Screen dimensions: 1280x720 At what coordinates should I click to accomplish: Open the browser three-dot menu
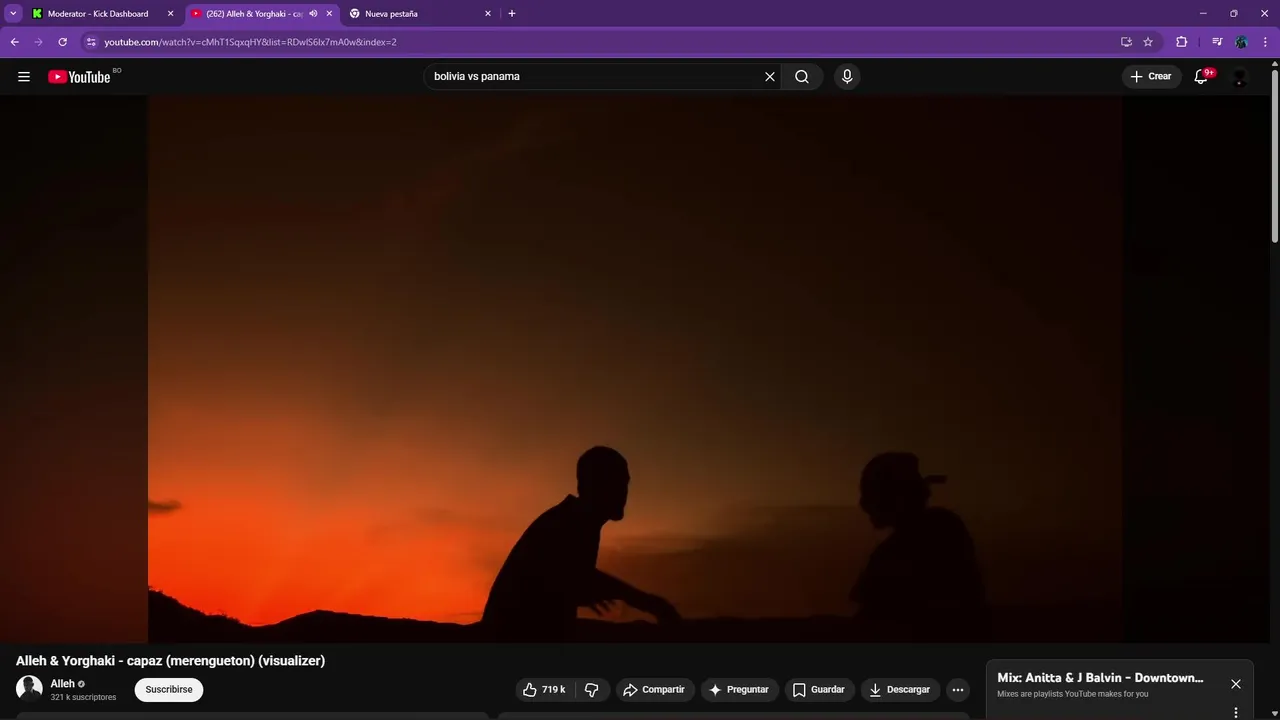pyautogui.click(x=1266, y=42)
